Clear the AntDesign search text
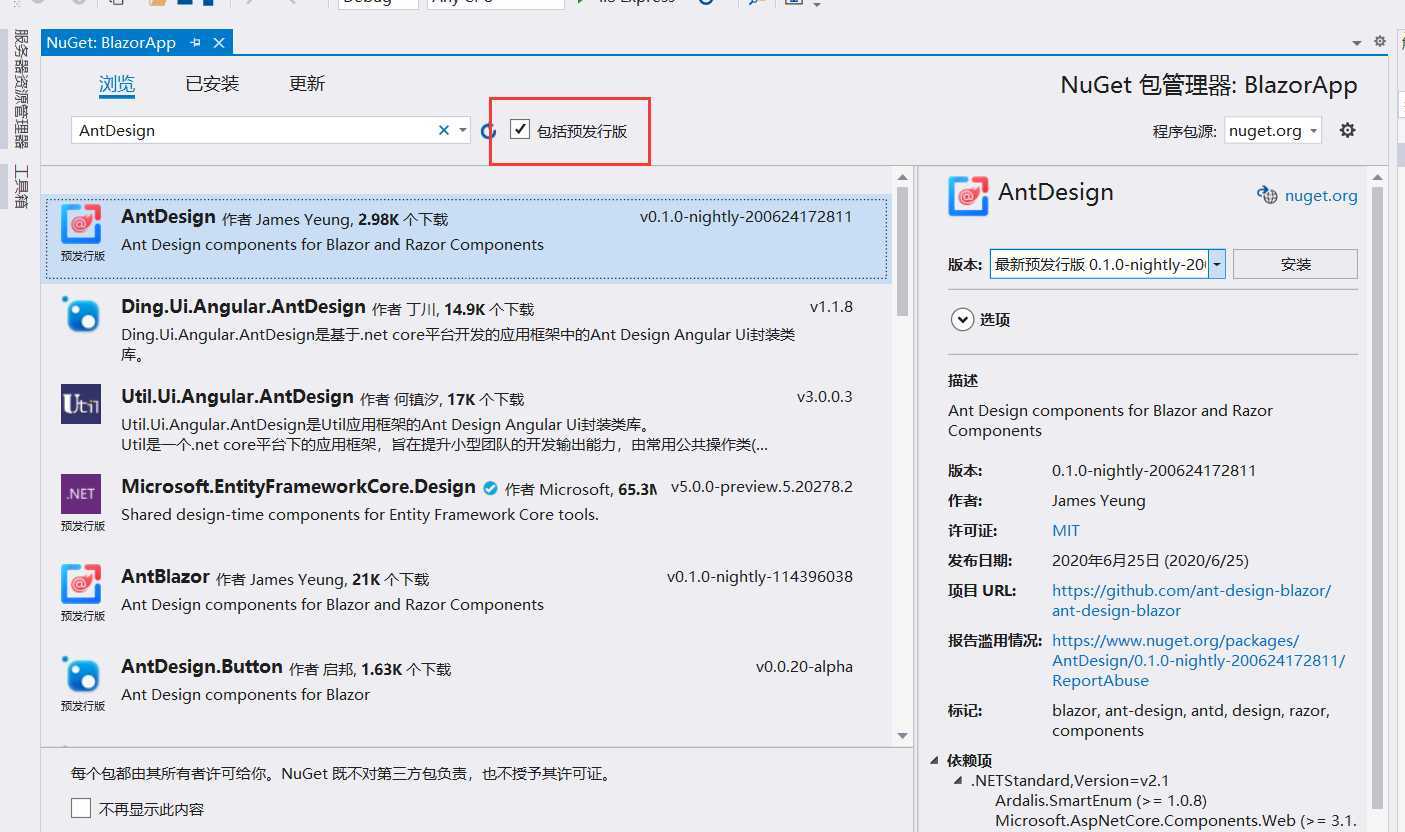Image resolution: width=1405 pixels, height=832 pixels. [444, 130]
